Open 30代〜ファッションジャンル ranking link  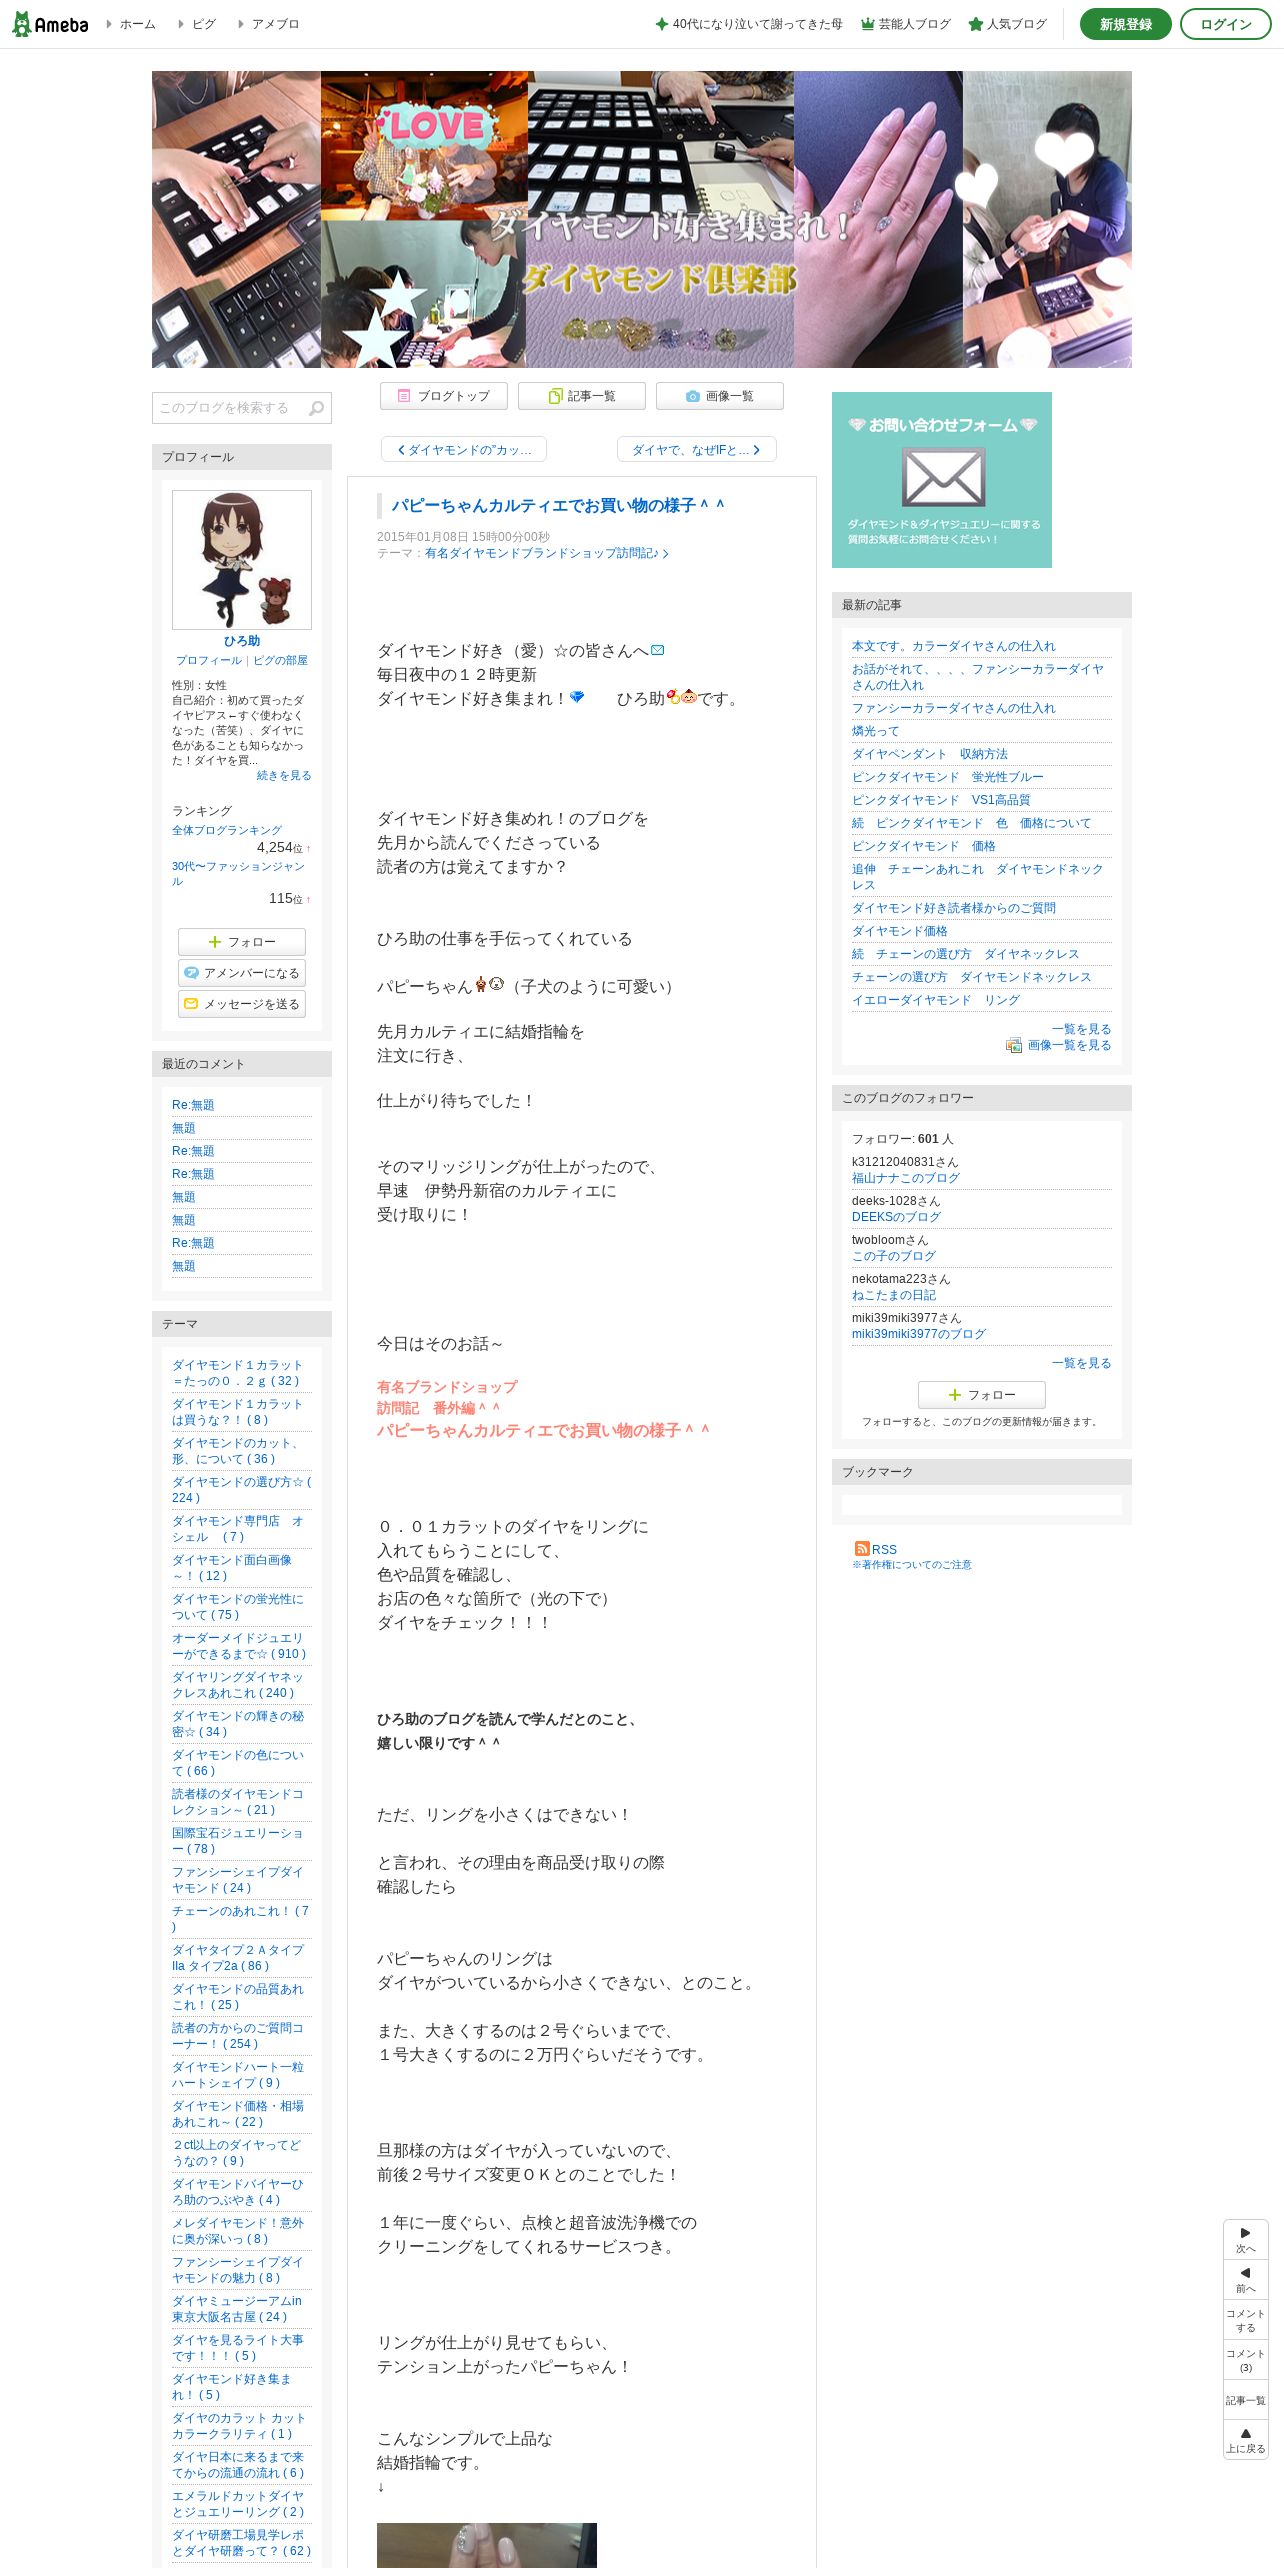point(238,874)
